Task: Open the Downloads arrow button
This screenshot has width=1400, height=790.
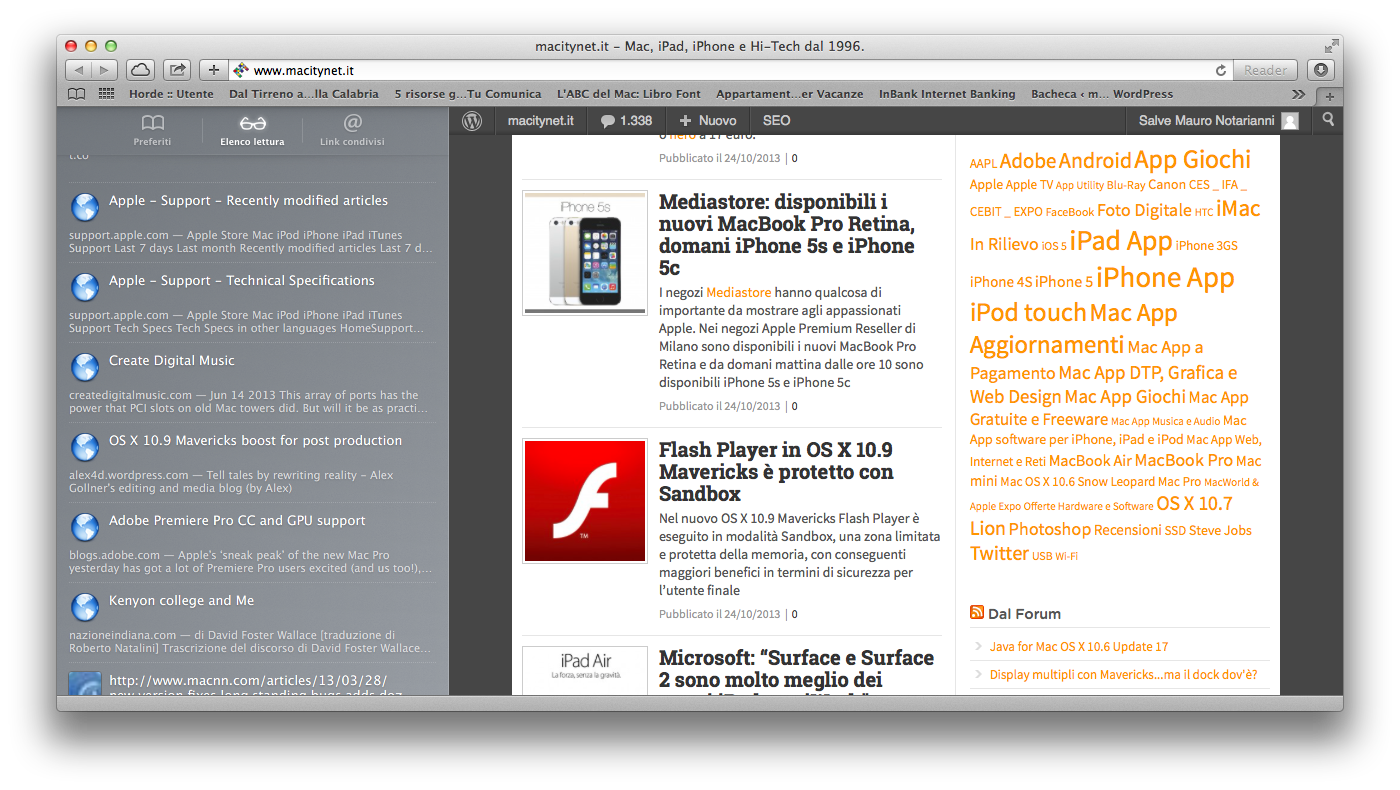Action: 1322,70
